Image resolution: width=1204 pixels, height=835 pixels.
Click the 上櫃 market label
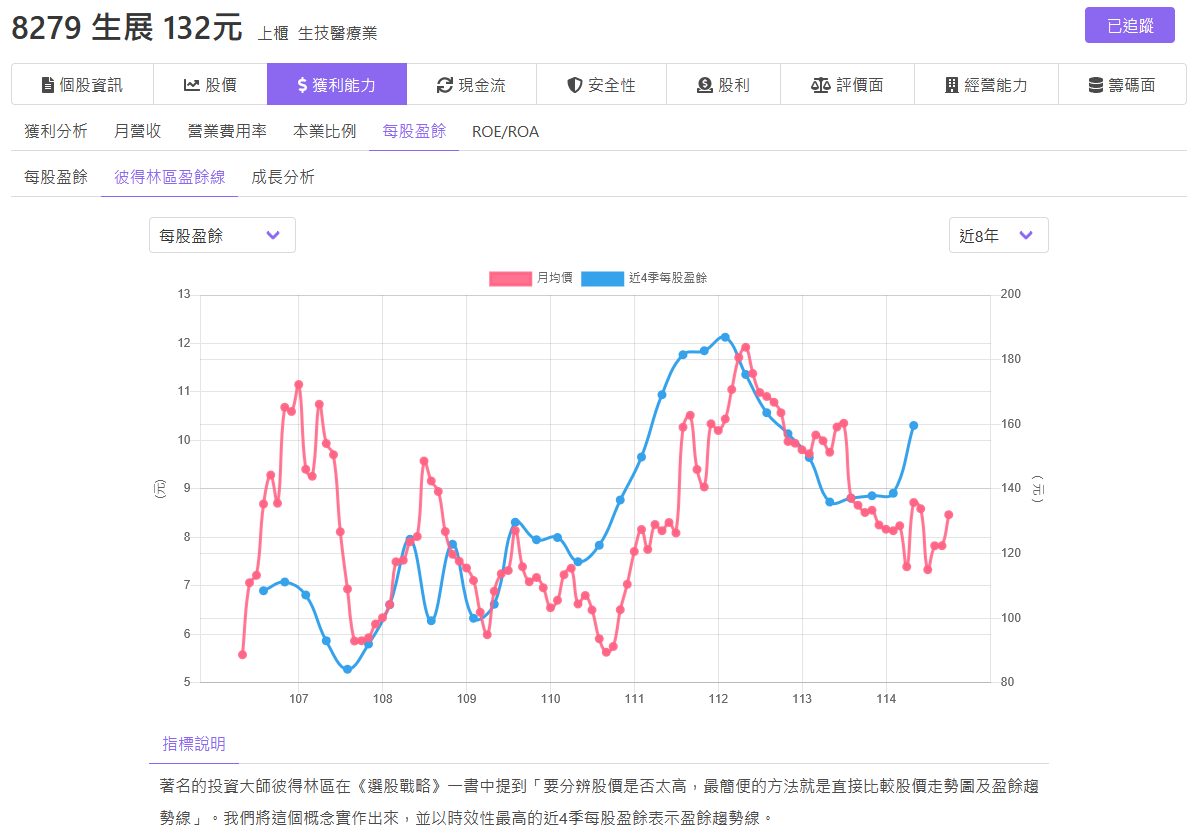coord(272,33)
